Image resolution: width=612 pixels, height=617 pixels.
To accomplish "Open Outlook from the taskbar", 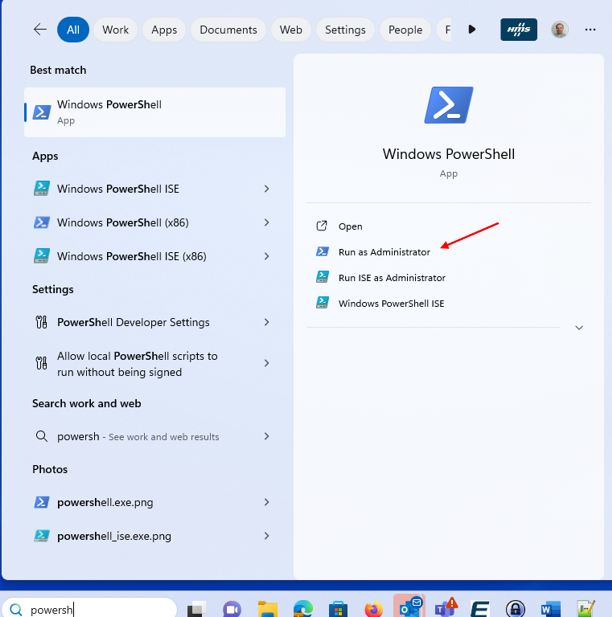I will [x=409, y=606].
